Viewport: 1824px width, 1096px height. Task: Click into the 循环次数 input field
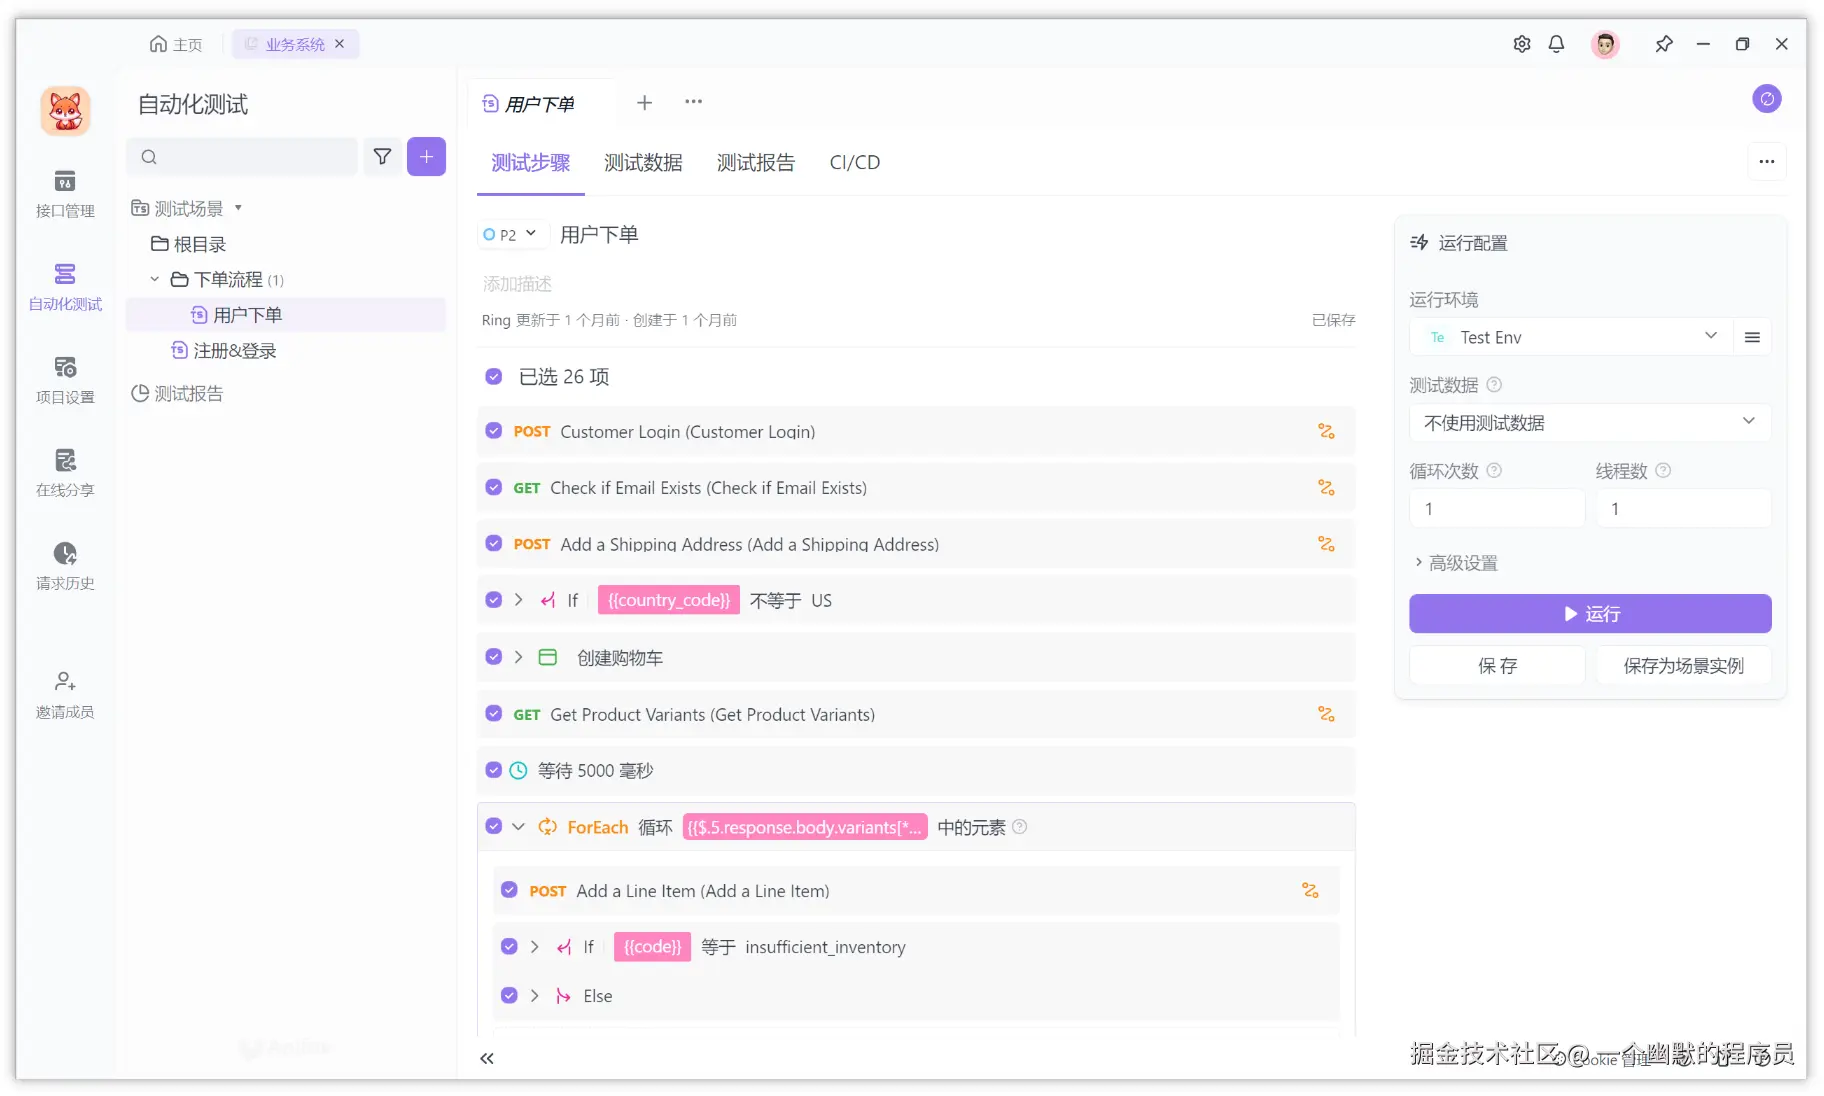pos(1496,508)
